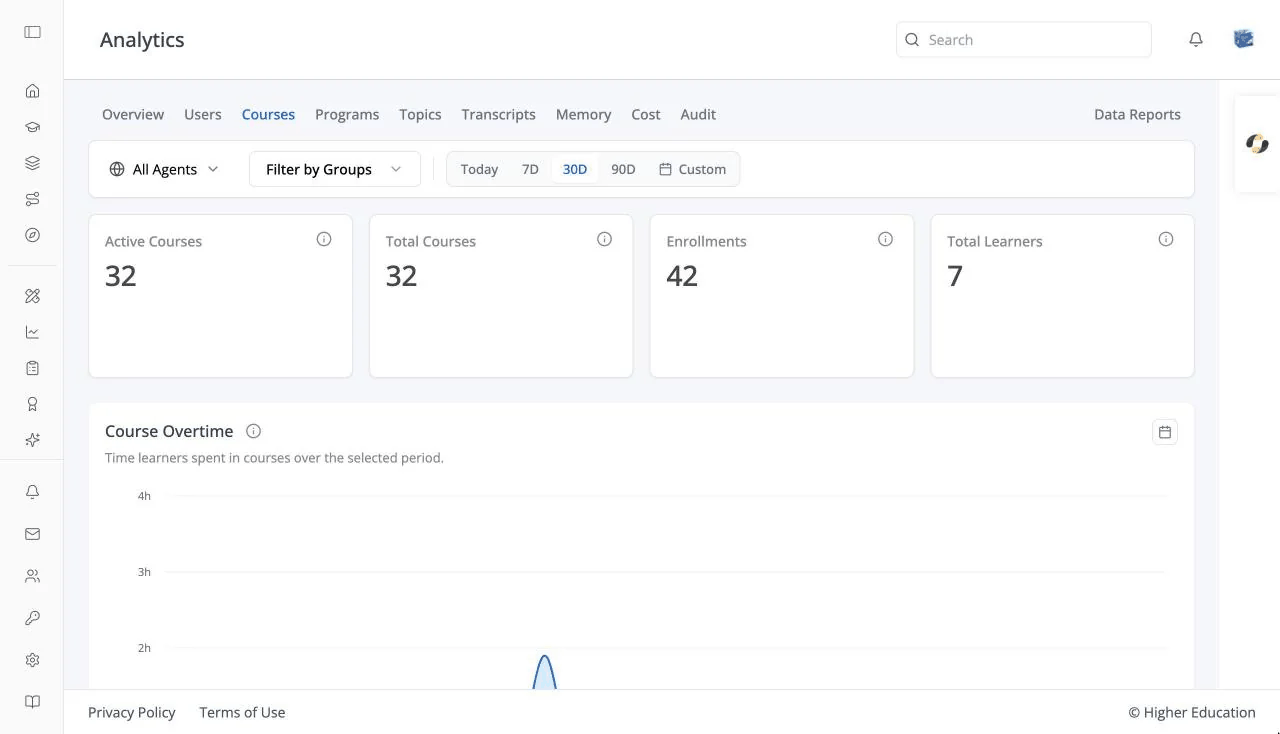
Task: Click the top bar notification bell
Action: (x=1196, y=40)
